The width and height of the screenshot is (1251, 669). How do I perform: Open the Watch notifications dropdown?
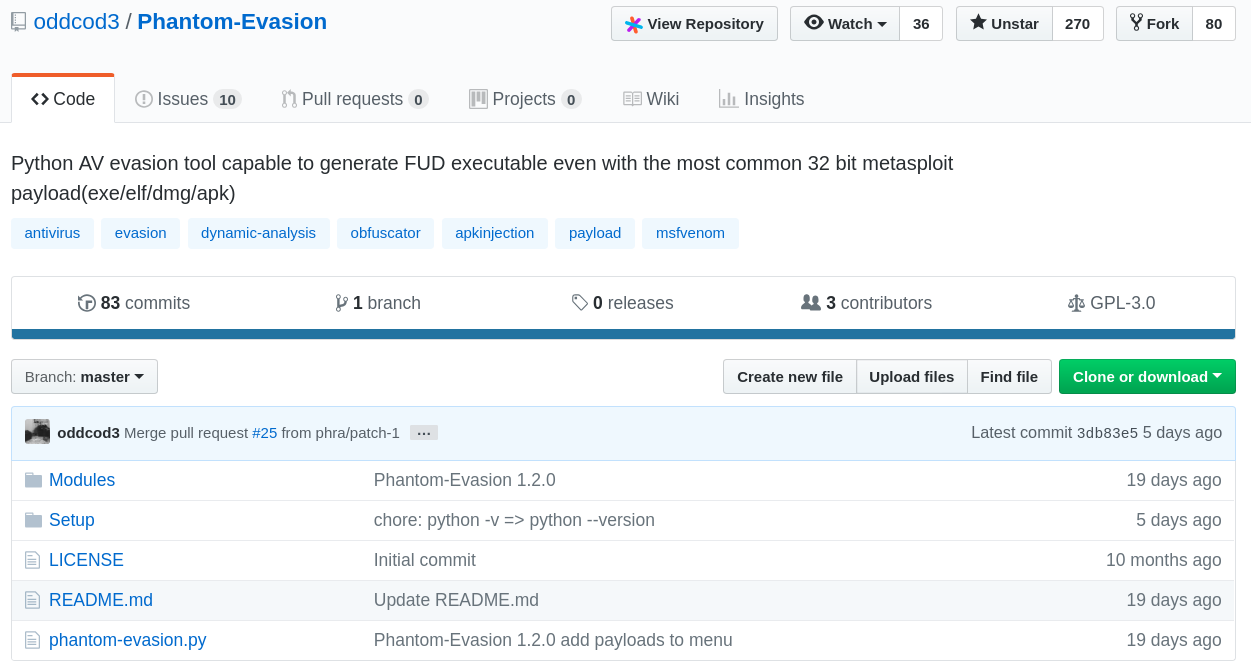pos(845,24)
